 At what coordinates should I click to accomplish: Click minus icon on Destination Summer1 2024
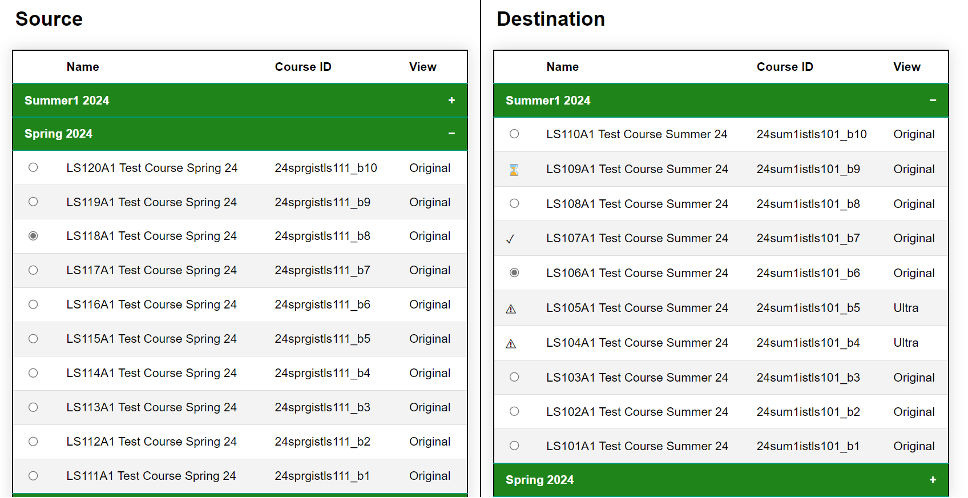click(x=932, y=100)
